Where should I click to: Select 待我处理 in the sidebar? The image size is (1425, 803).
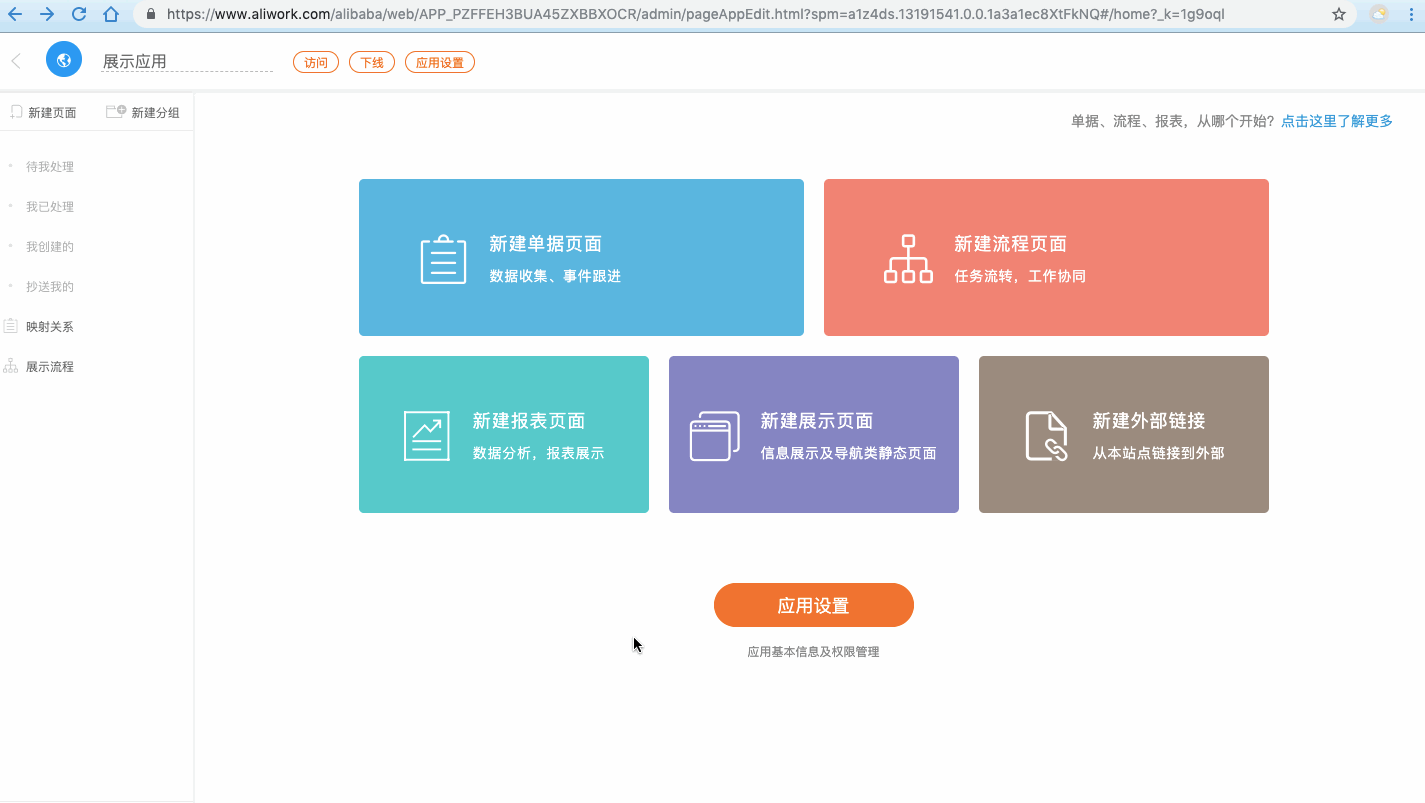(x=50, y=167)
